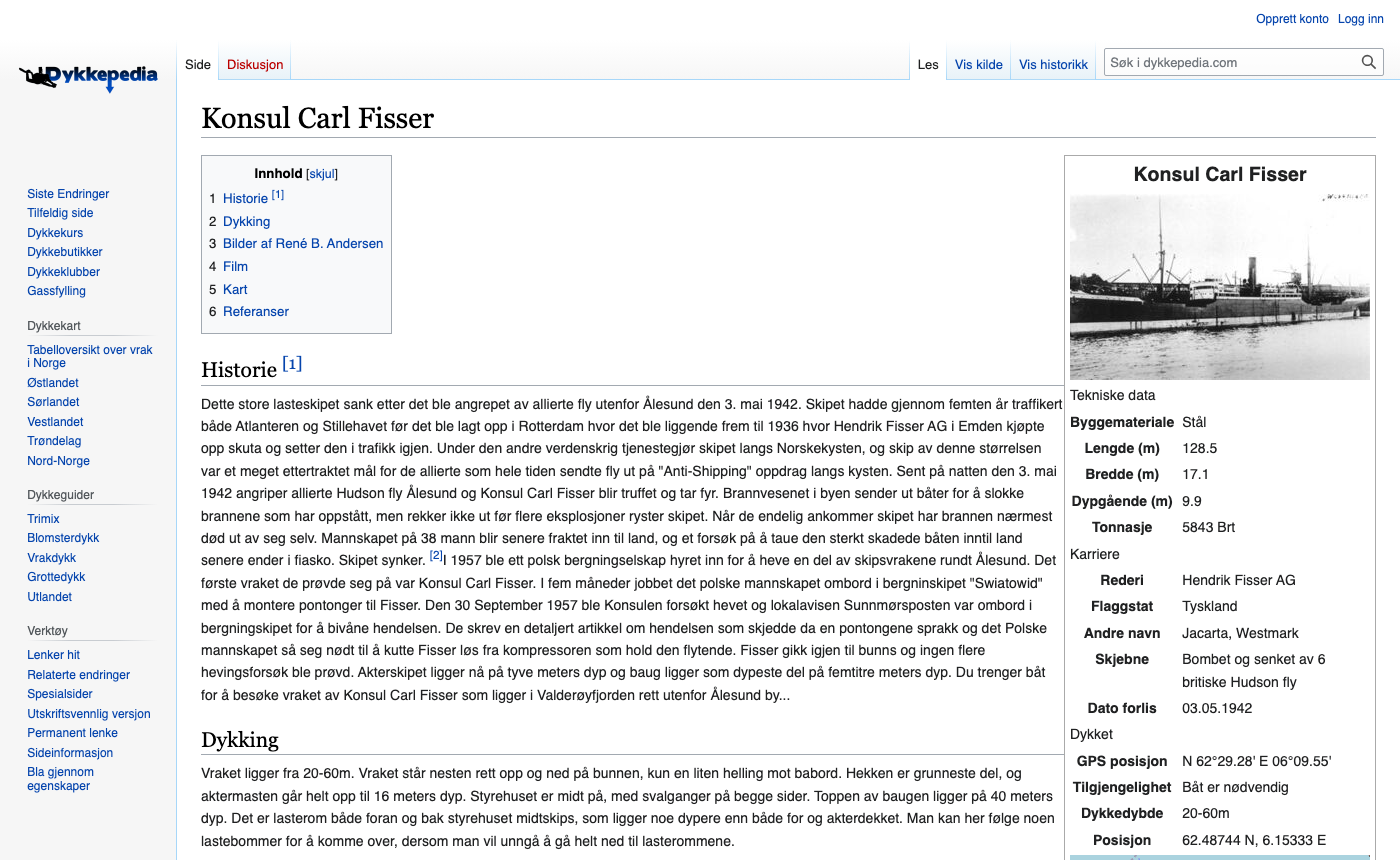This screenshot has width=1400, height=860.
Task: Open the Lenker hit tool link
Action: (53, 655)
